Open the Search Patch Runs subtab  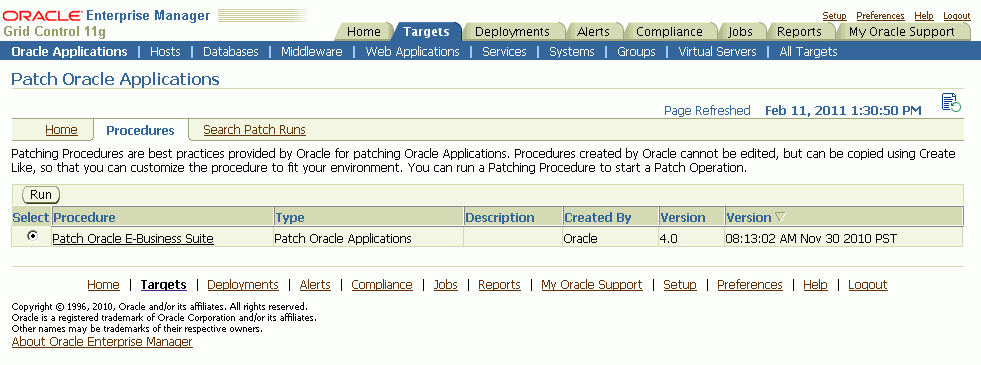coord(255,130)
